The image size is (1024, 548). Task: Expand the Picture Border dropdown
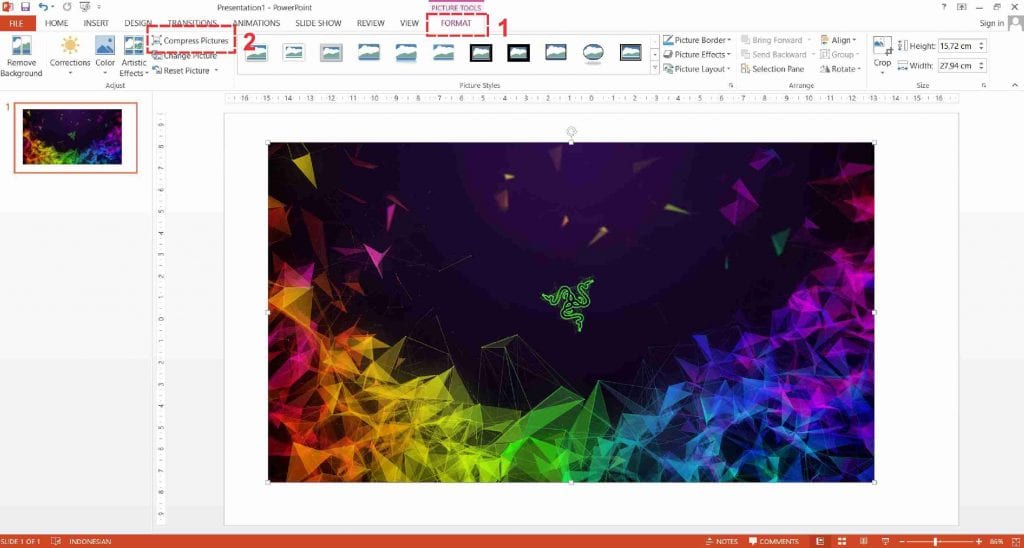click(x=702, y=40)
